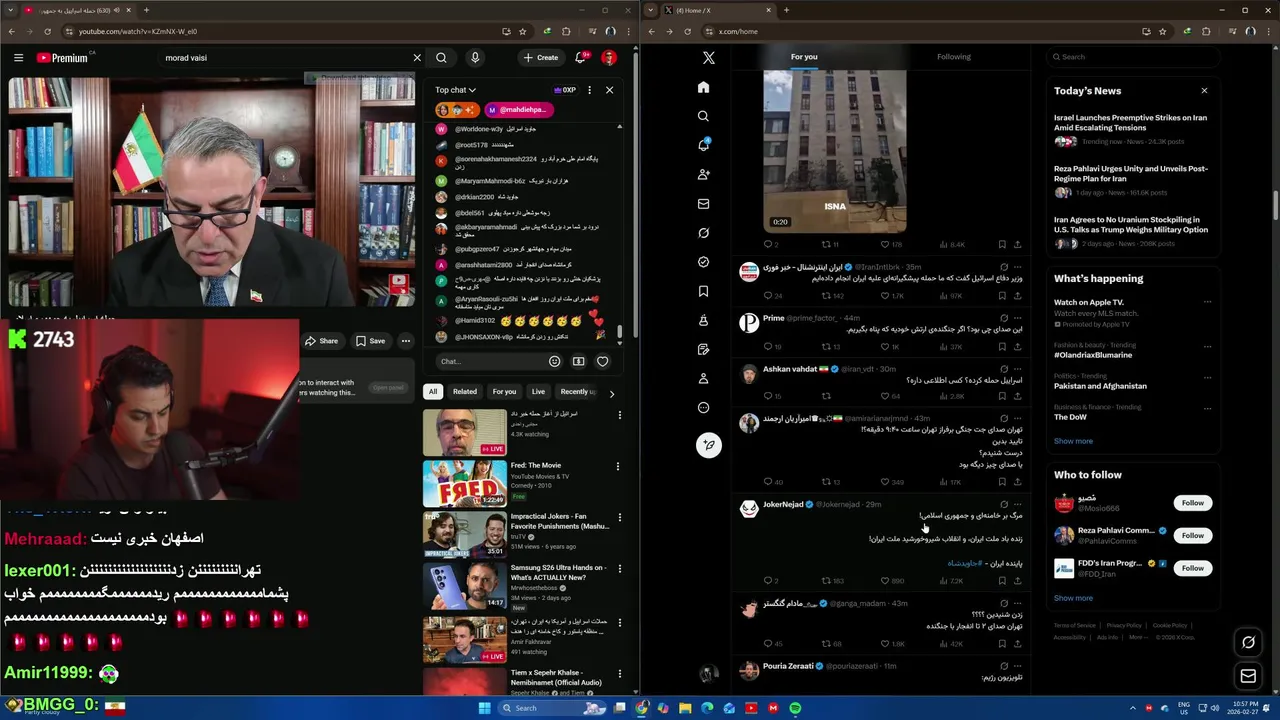Image resolution: width=1280 pixels, height=720 pixels.
Task: Click the X search input field
Action: (1133, 57)
